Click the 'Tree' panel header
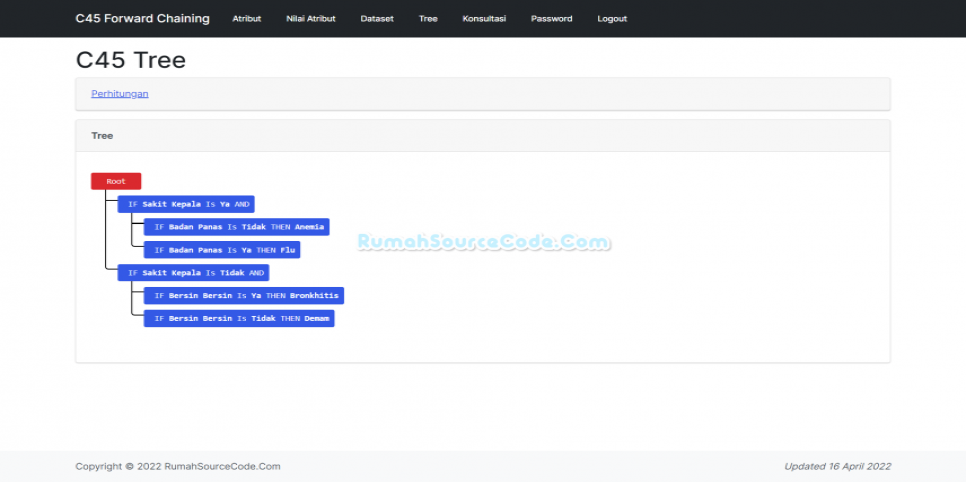The width and height of the screenshot is (966, 482). 102,135
